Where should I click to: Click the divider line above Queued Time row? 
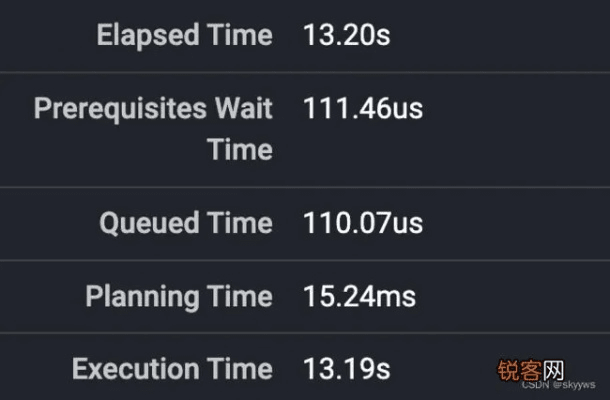click(x=305, y=187)
